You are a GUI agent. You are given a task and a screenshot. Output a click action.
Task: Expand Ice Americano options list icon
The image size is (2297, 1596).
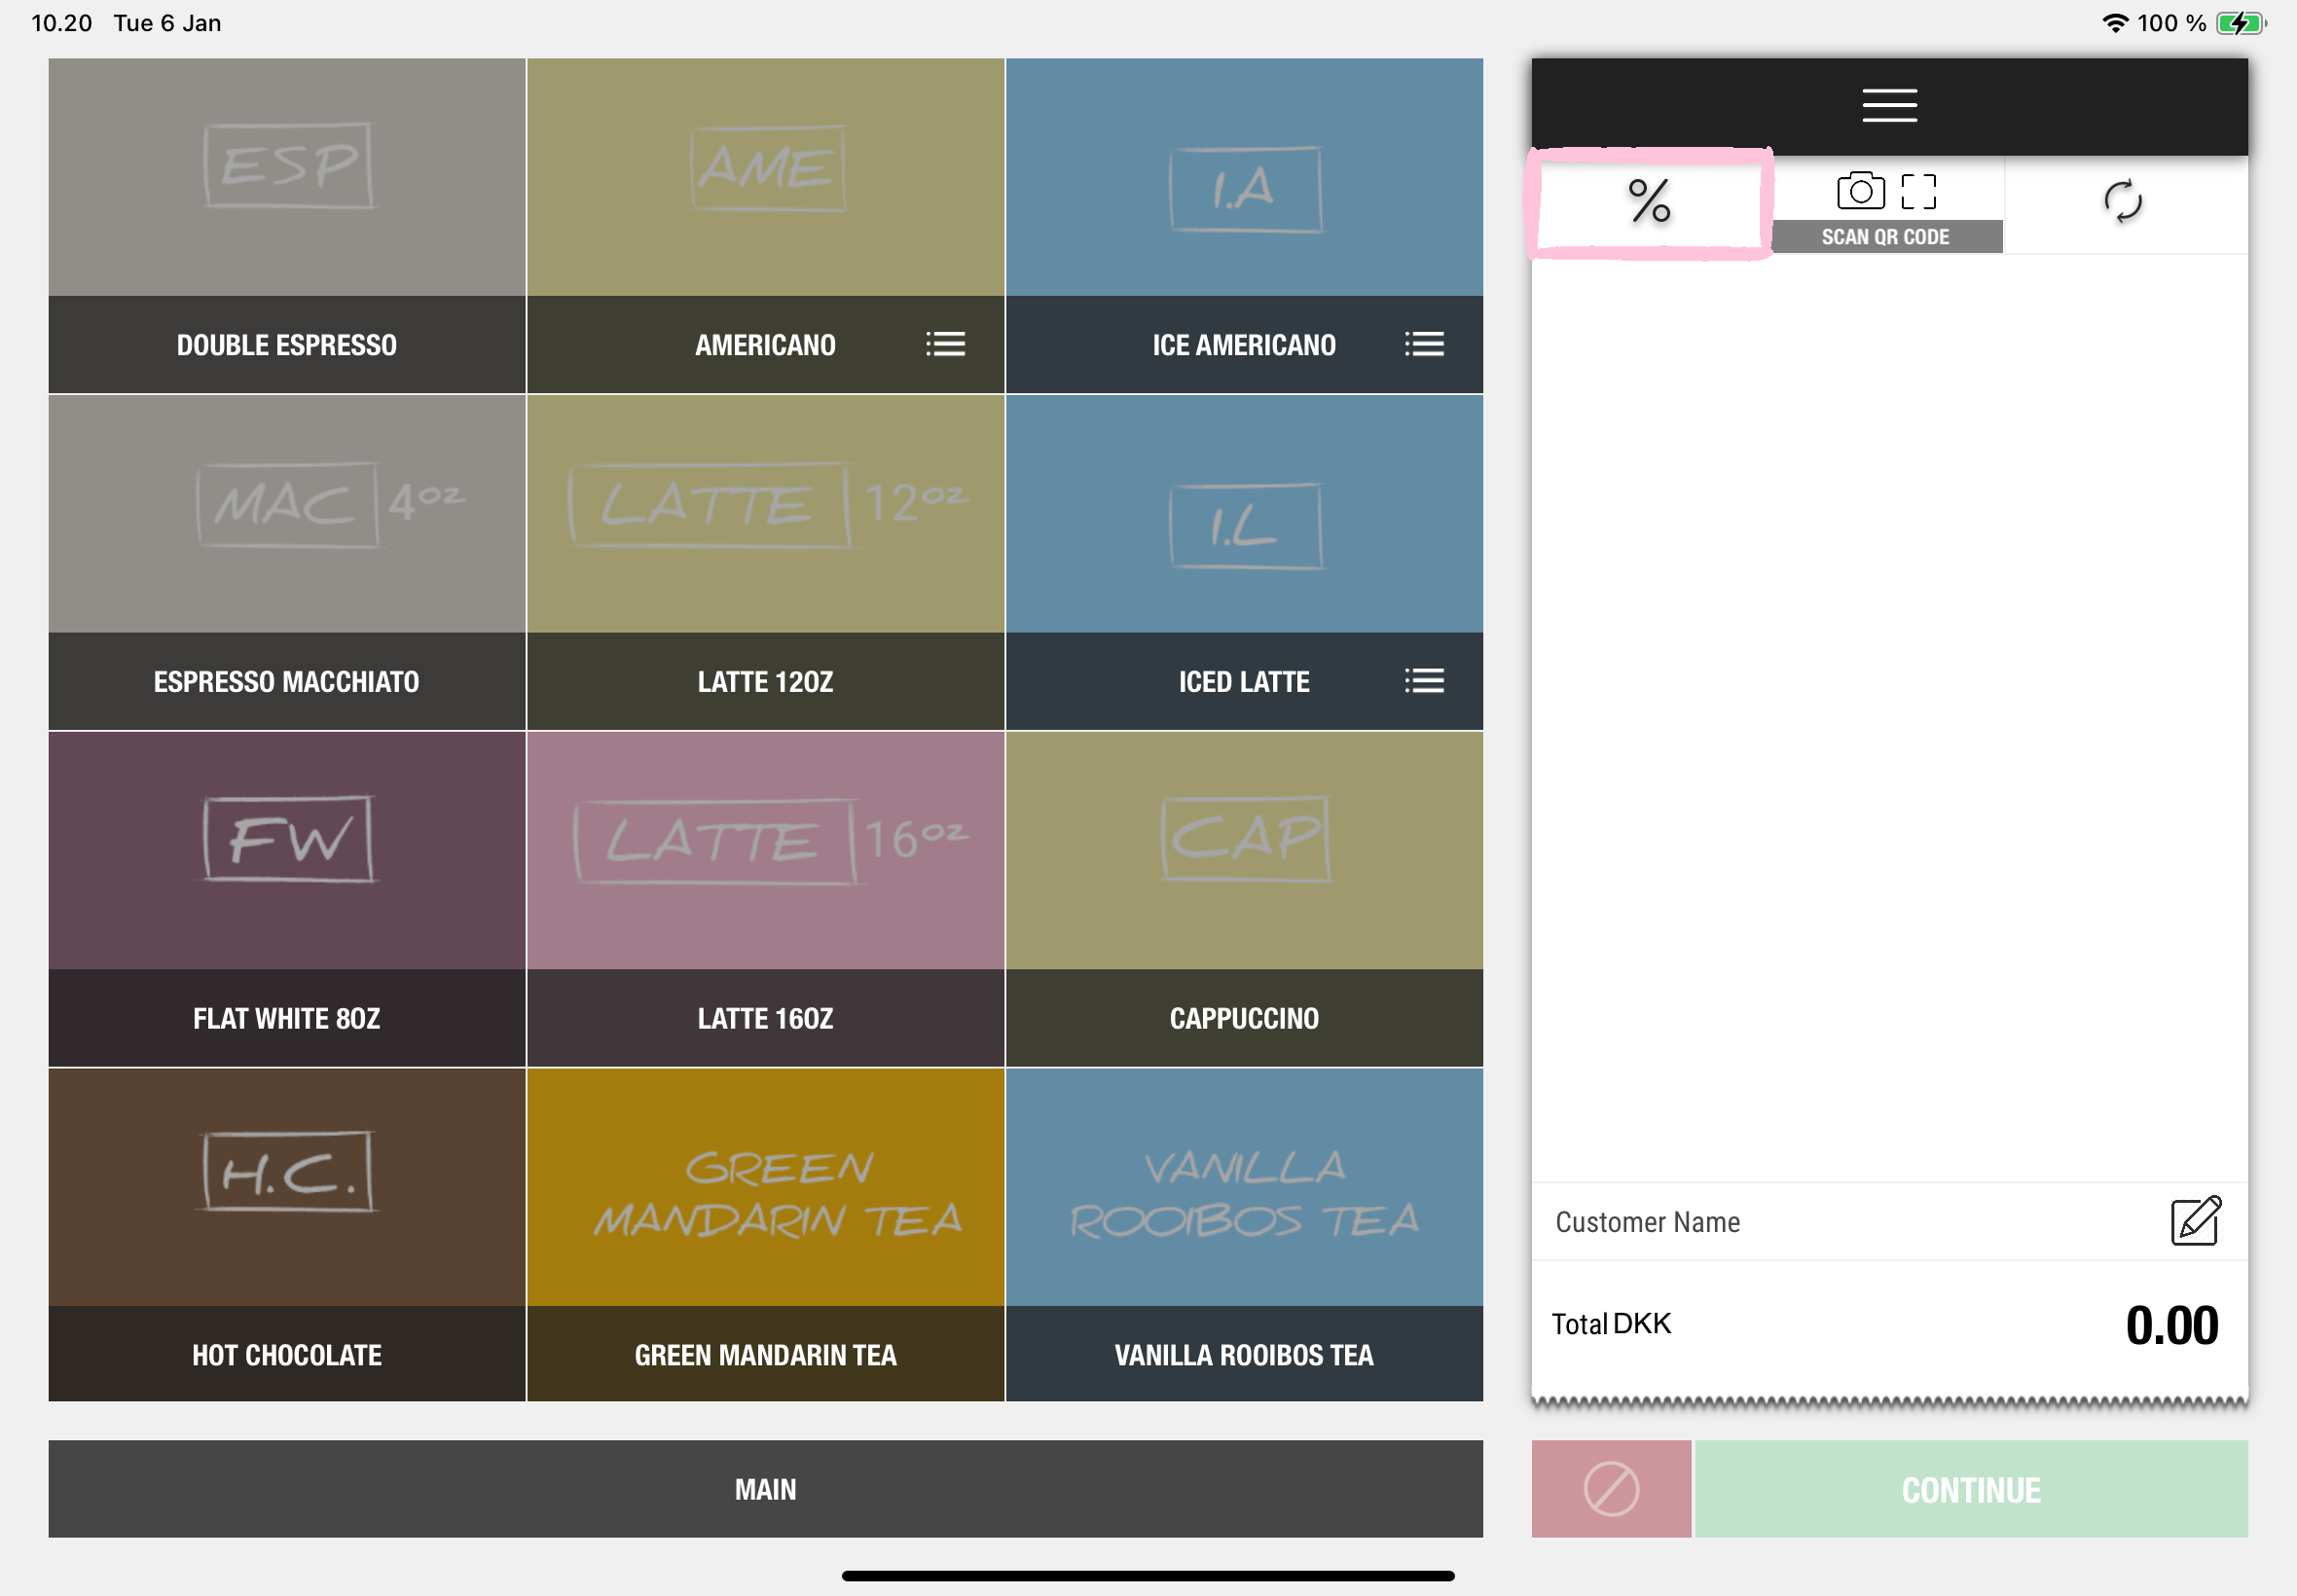coord(1423,344)
